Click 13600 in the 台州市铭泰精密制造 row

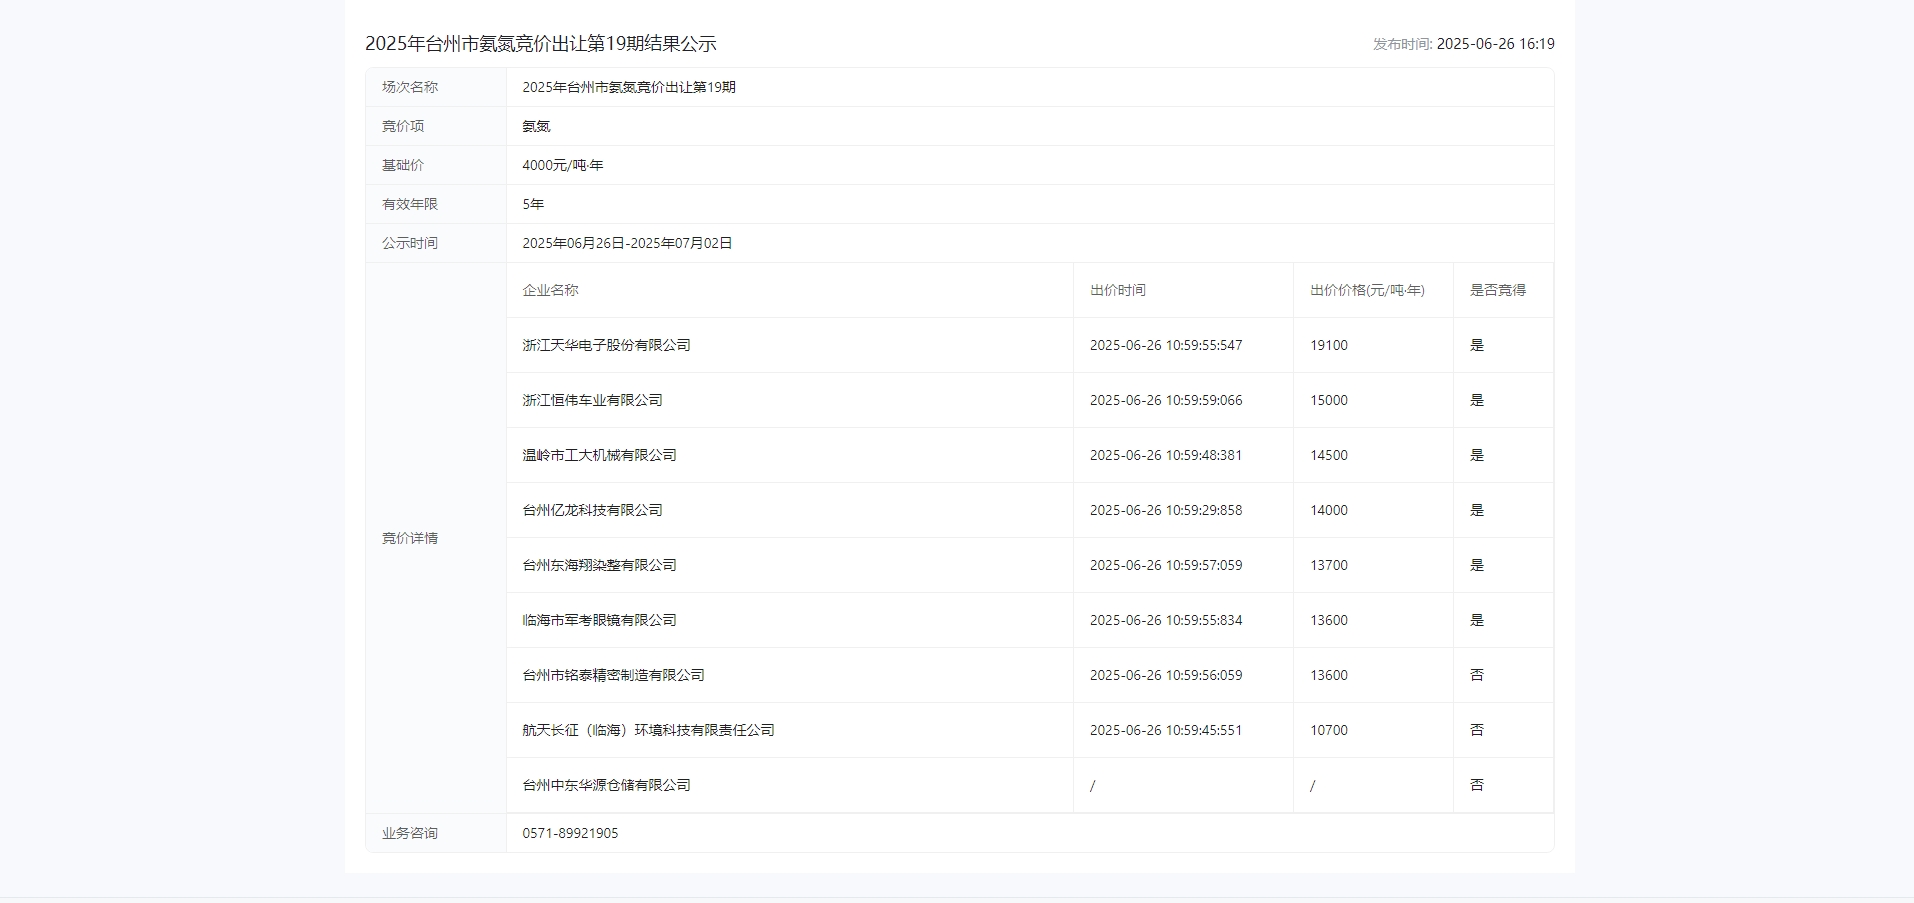(1329, 675)
